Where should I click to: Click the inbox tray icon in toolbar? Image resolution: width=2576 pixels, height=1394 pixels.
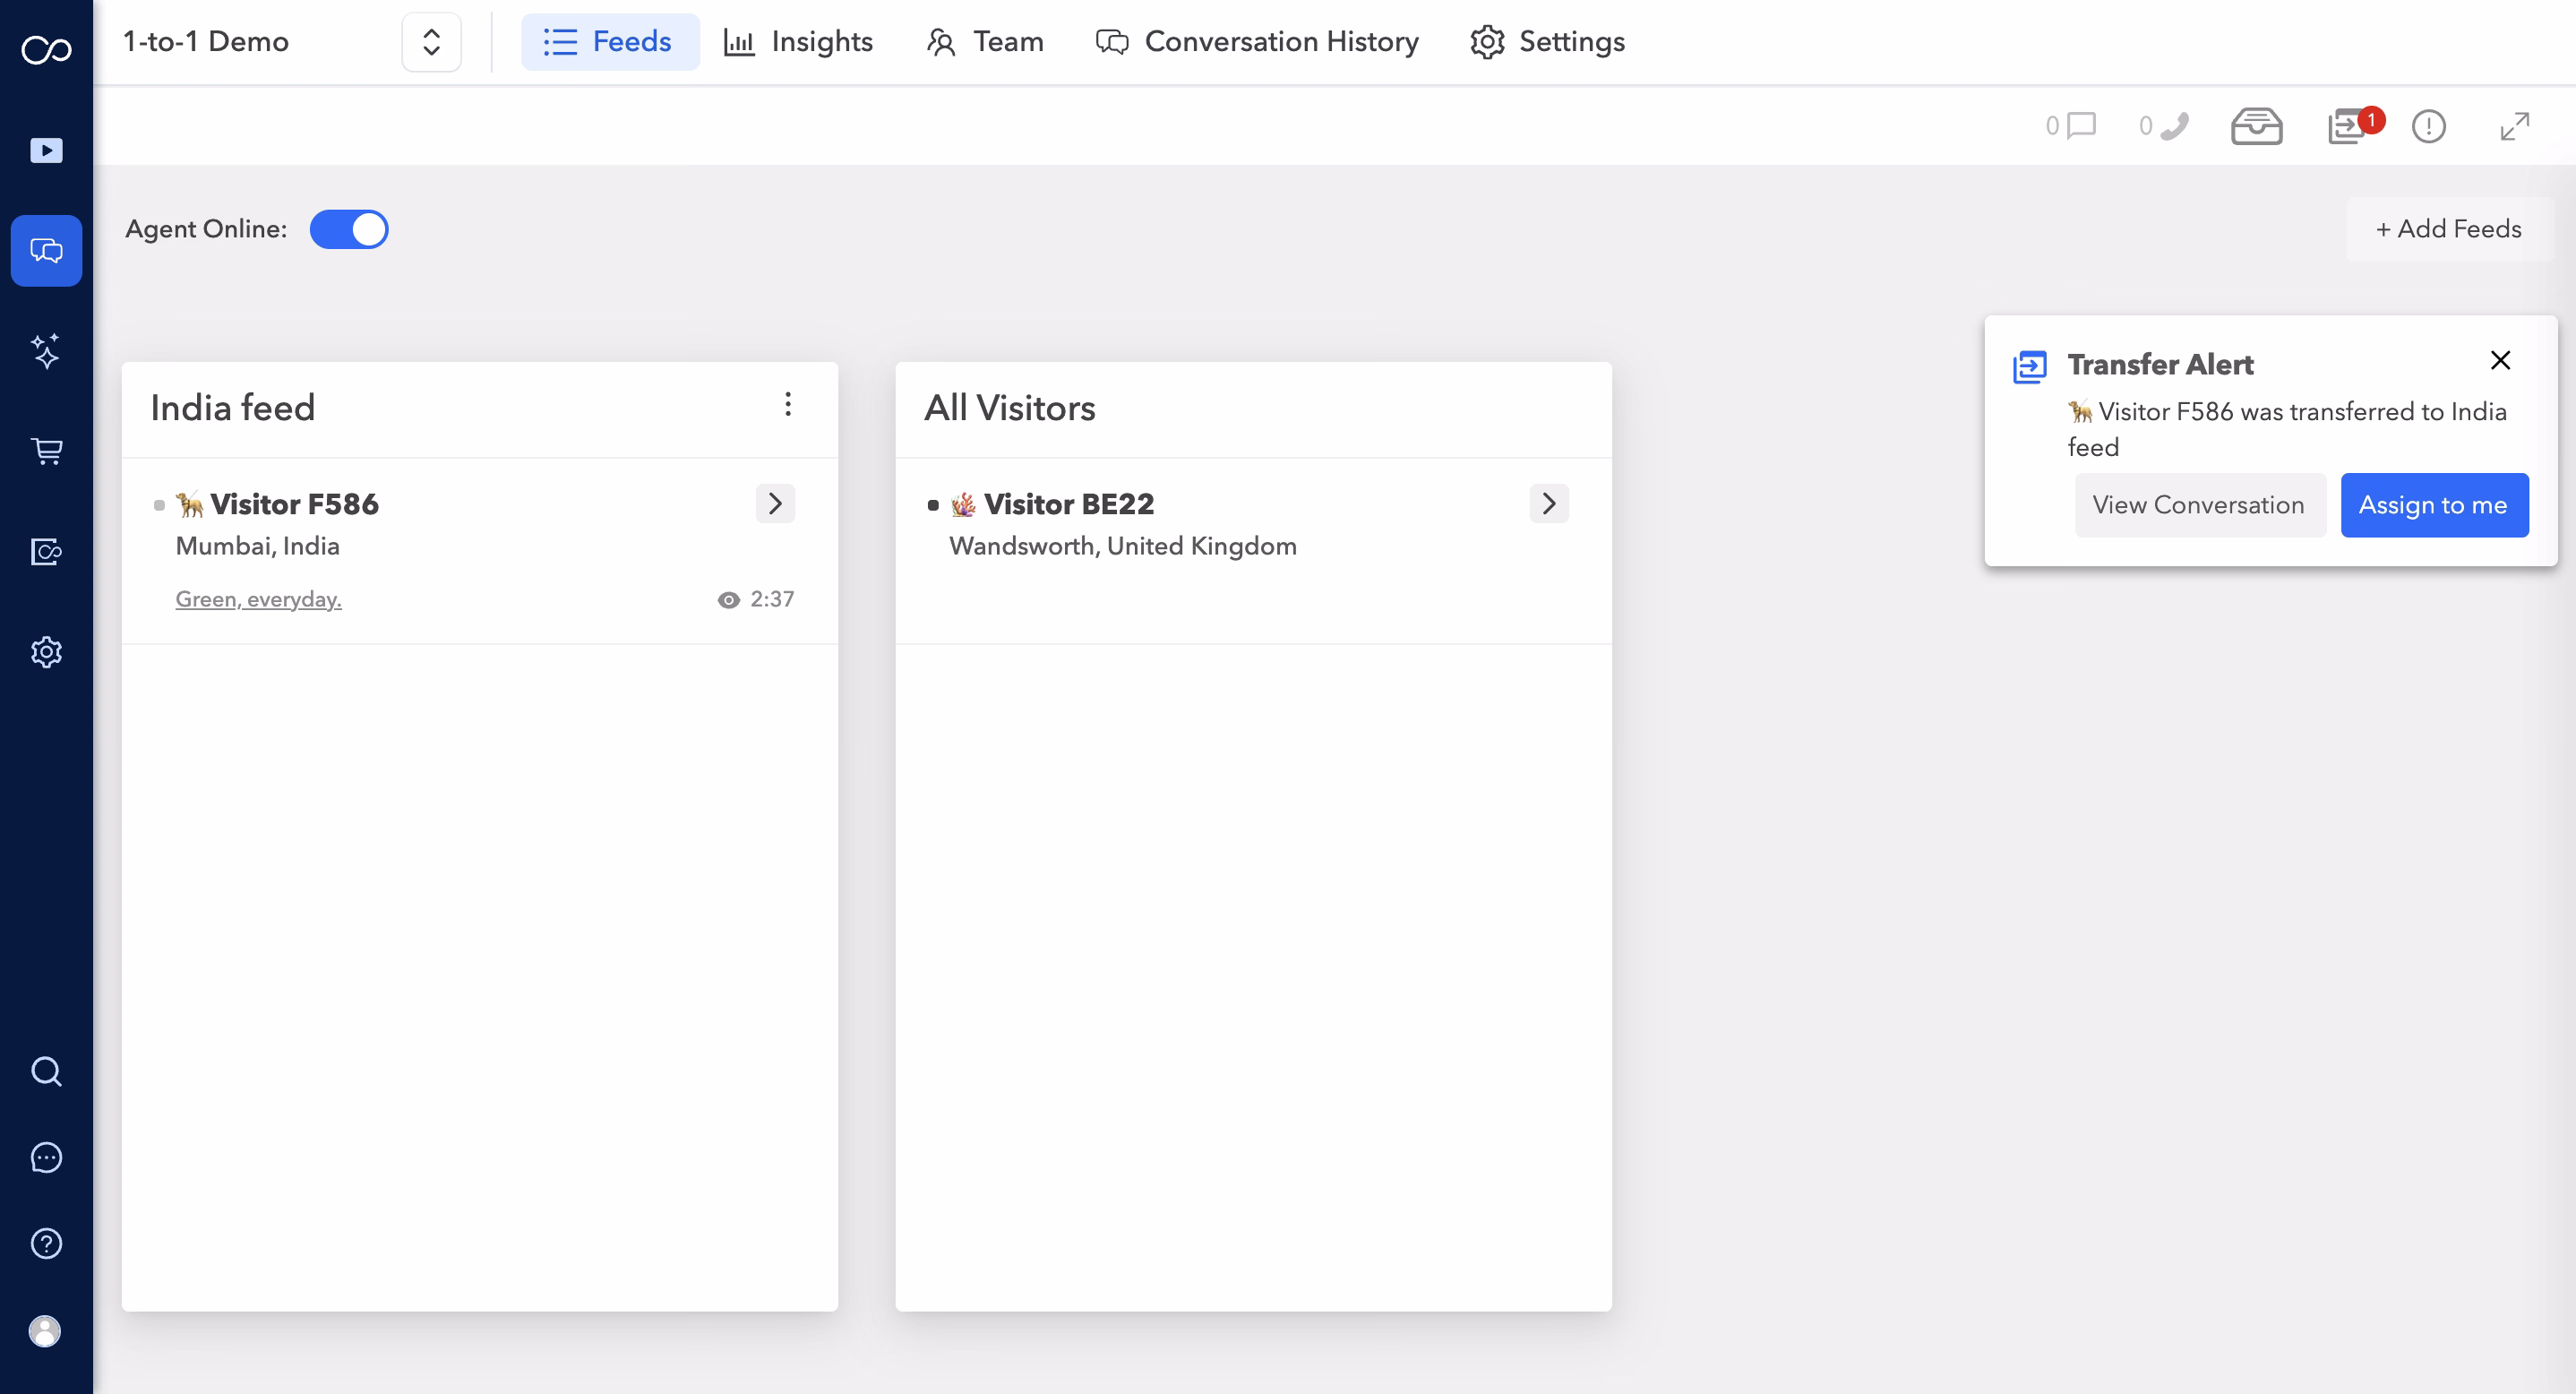2256,126
